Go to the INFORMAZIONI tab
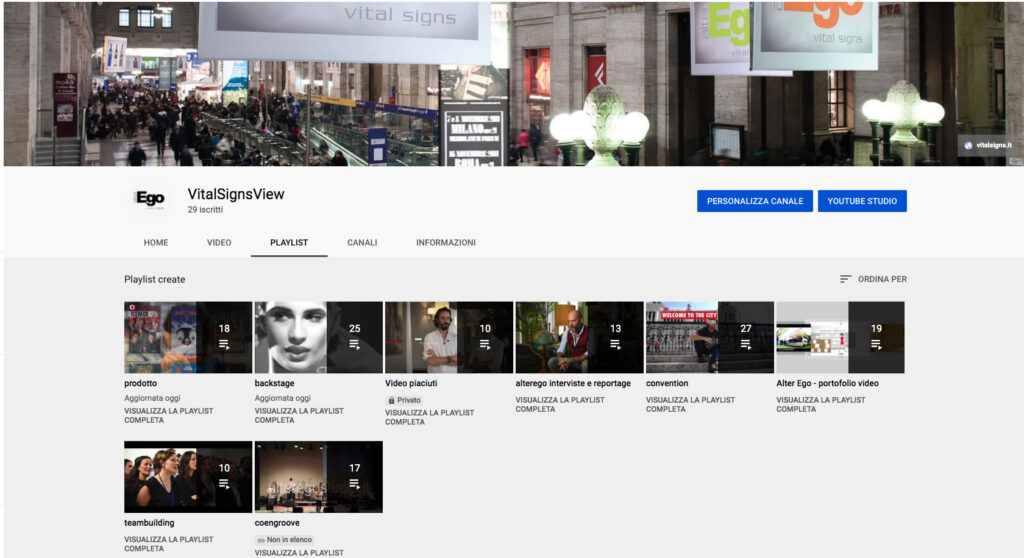The width and height of the screenshot is (1024, 558). click(x=445, y=242)
